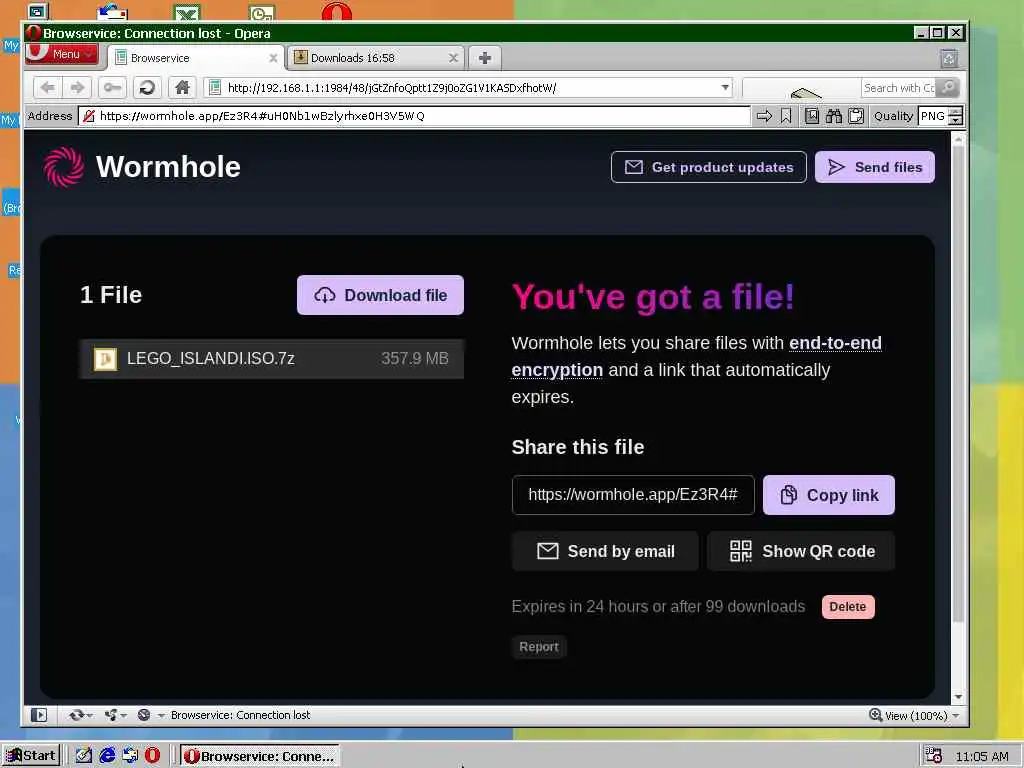Screen dimensions: 1024x768
Task: Click the Quality PNG value field
Action: [933, 116]
